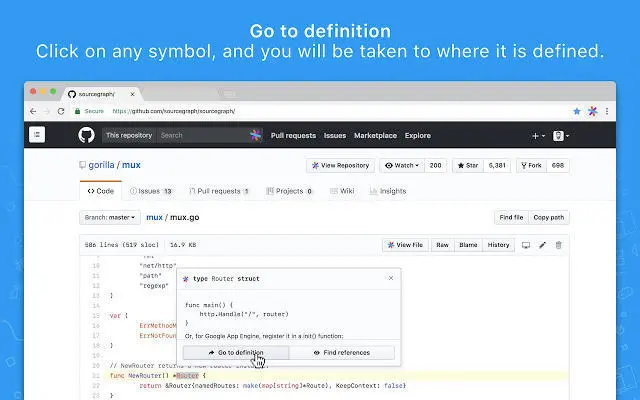Image resolution: width=640 pixels, height=400 pixels.
Task: Switch to the Insights tab
Action: coord(388,191)
